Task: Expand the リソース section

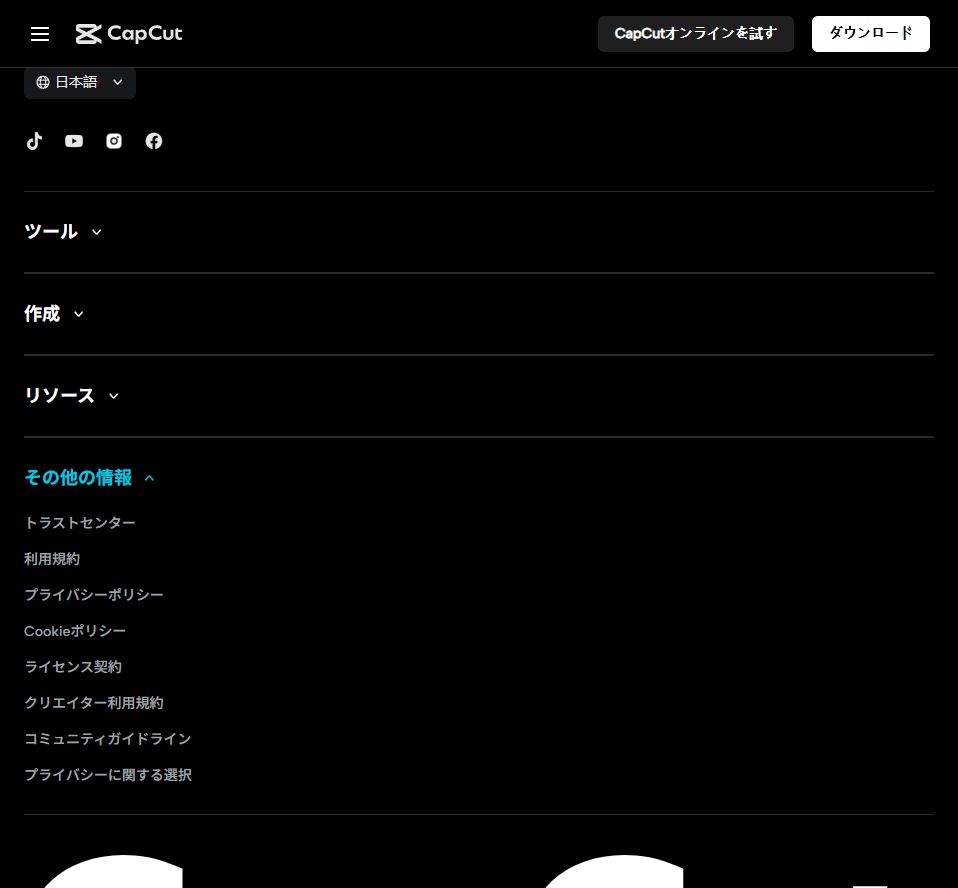Action: (x=71, y=395)
